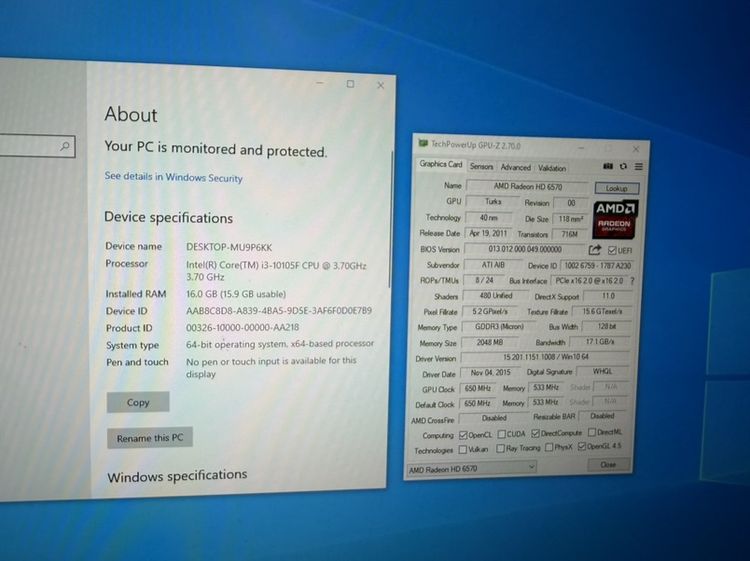Click the Product ID 00326-10000-00000-AA218
Viewport: 750px width, 561px height.
coord(242,328)
